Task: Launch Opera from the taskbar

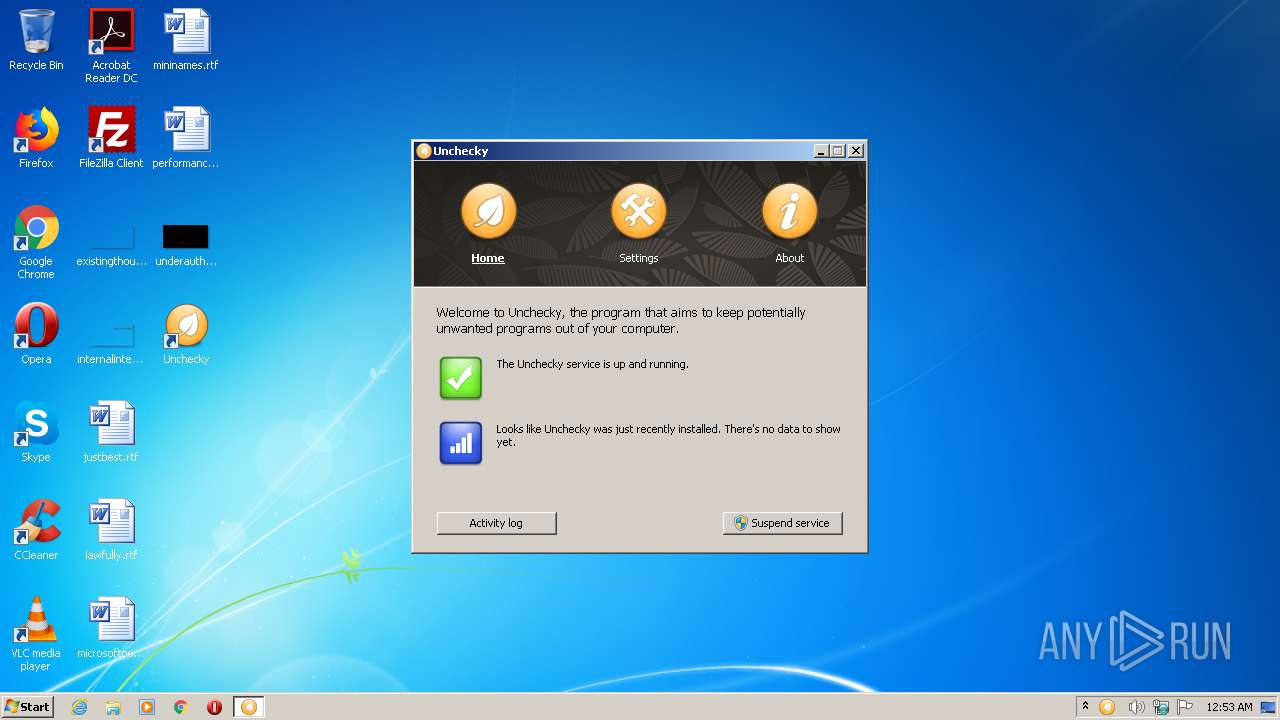Action: point(214,707)
